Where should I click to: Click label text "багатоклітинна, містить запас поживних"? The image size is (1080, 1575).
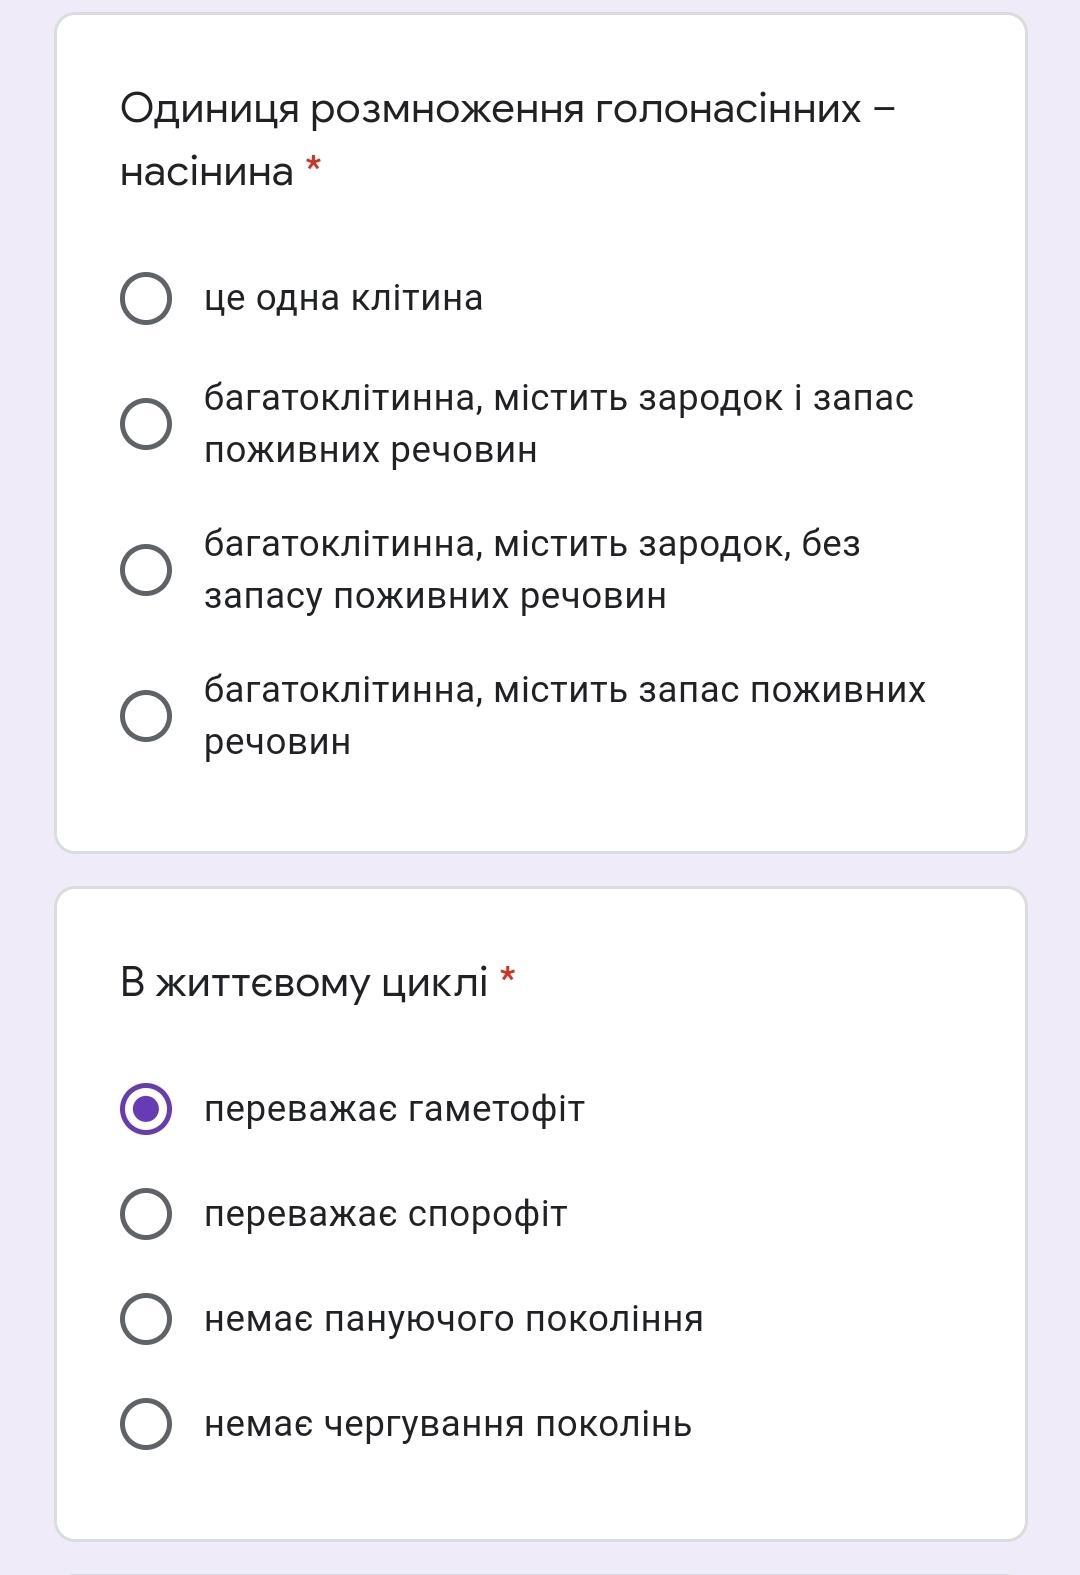coord(564,690)
